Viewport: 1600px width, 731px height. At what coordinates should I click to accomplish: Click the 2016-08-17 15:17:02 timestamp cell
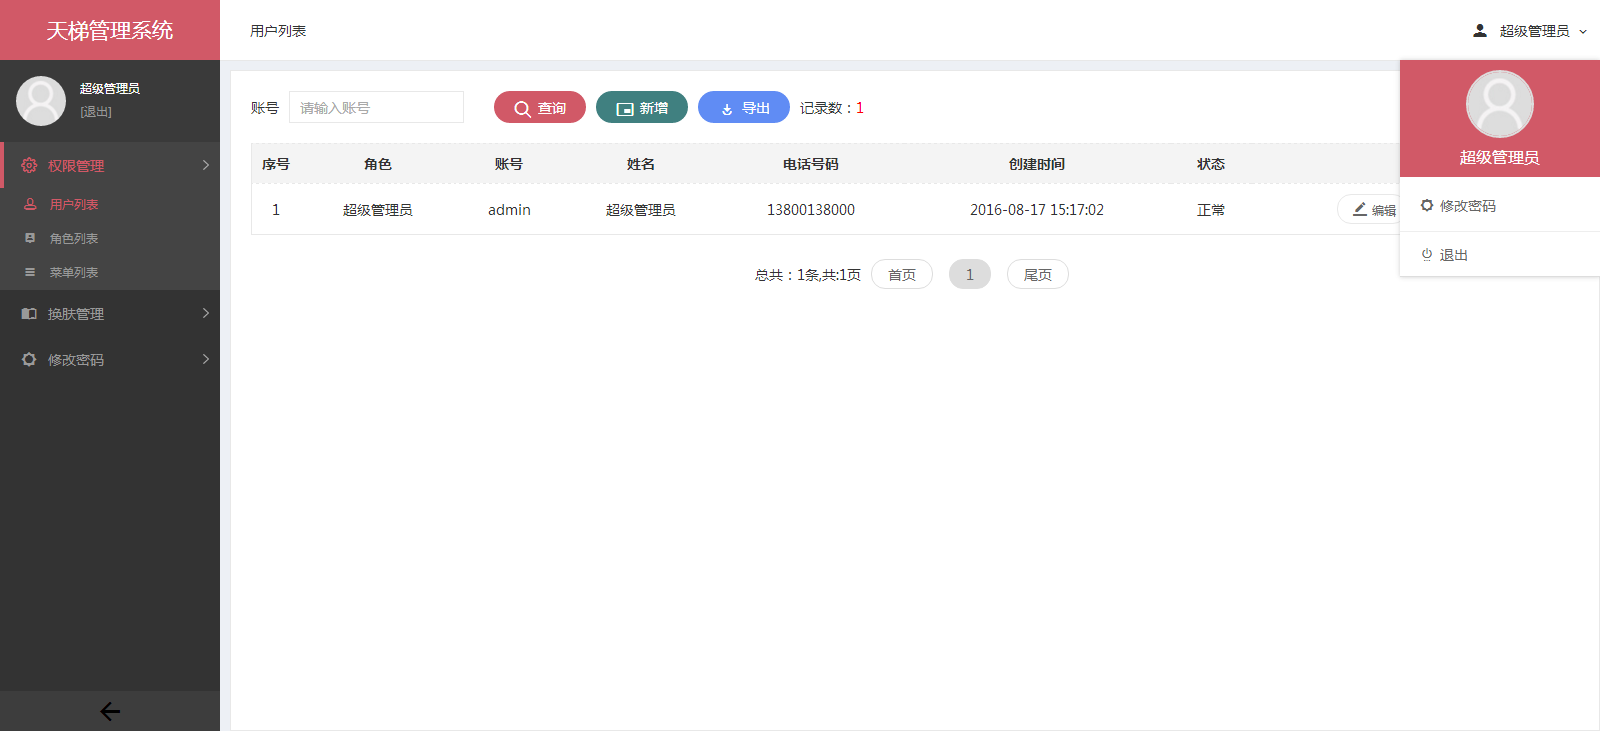1037,210
